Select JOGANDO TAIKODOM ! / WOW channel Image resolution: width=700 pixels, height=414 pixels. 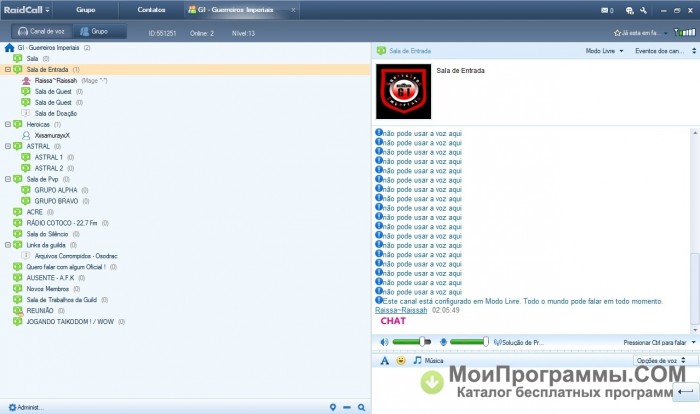pyautogui.click(x=70, y=322)
